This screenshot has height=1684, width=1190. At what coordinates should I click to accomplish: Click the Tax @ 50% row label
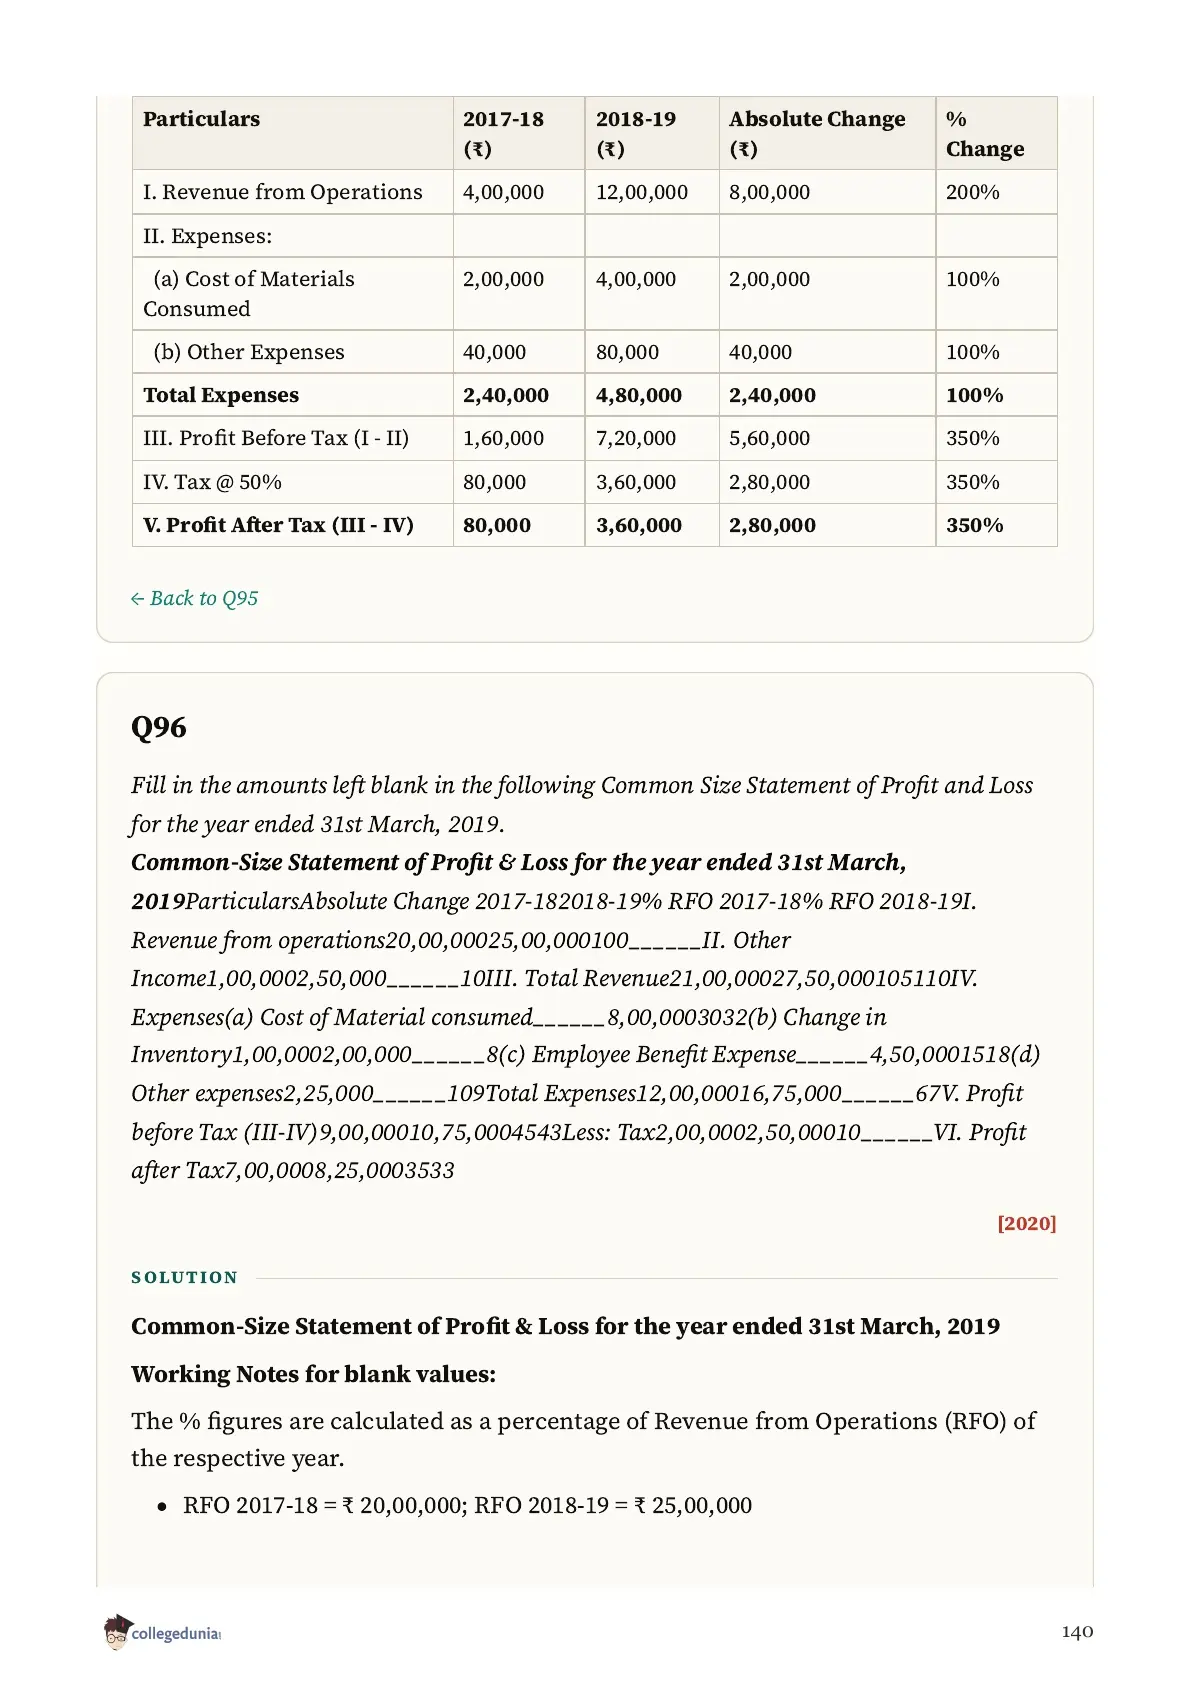[212, 482]
